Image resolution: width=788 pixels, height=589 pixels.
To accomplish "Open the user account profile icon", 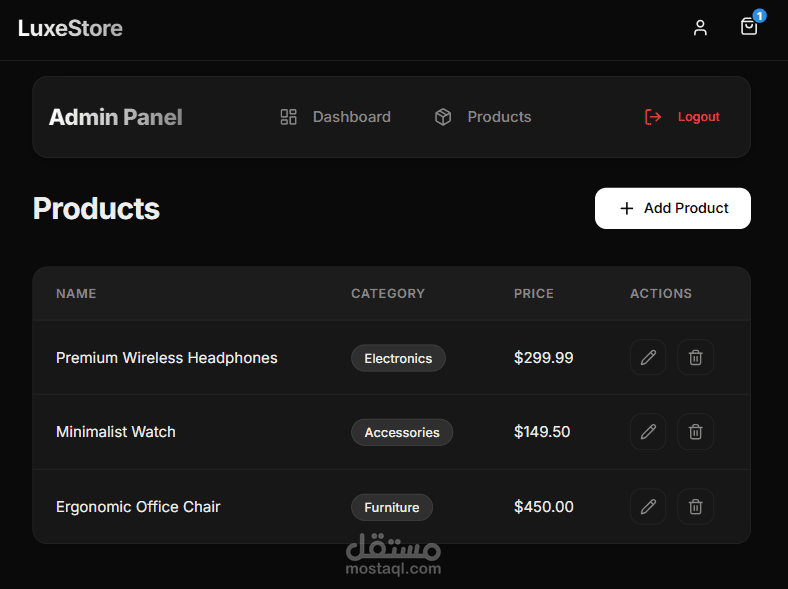I will [700, 28].
